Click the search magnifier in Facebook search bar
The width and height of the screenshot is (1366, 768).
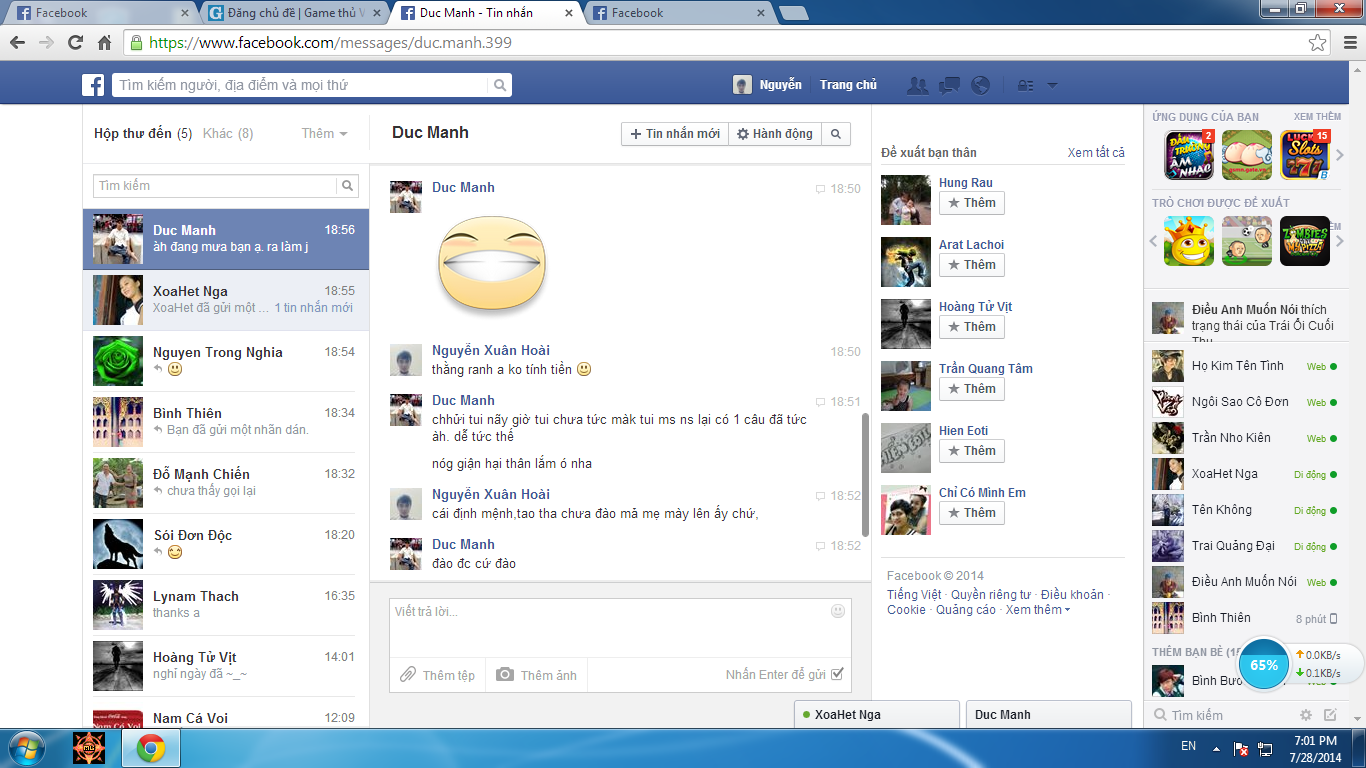point(501,85)
